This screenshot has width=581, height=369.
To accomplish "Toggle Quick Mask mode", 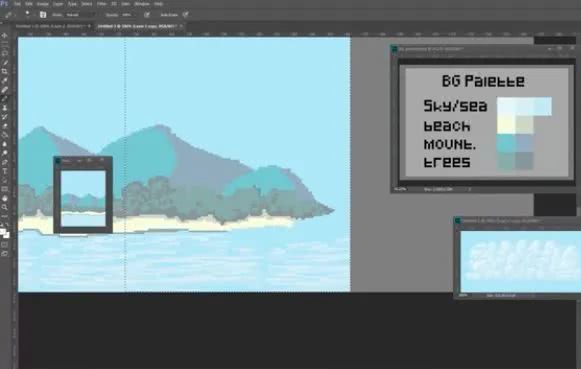I will pyautogui.click(x=5, y=245).
